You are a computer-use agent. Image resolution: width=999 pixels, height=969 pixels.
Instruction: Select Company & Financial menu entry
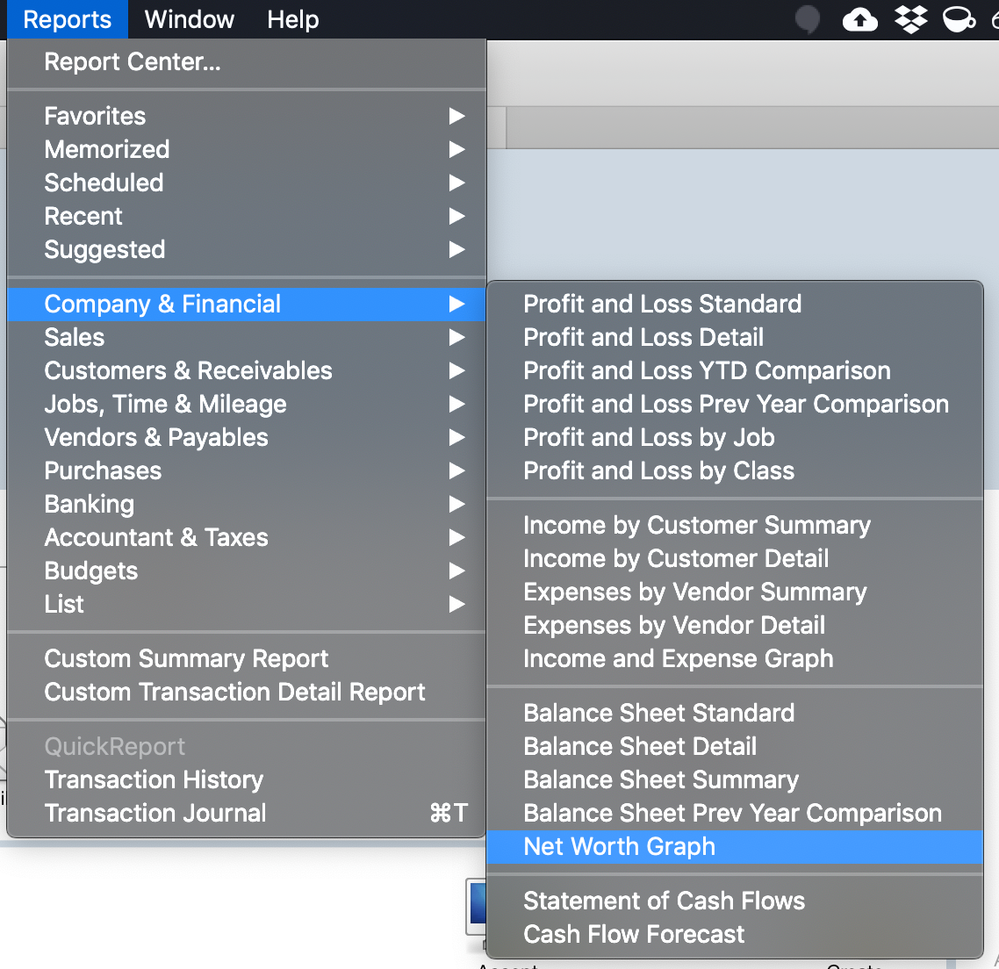click(247, 304)
